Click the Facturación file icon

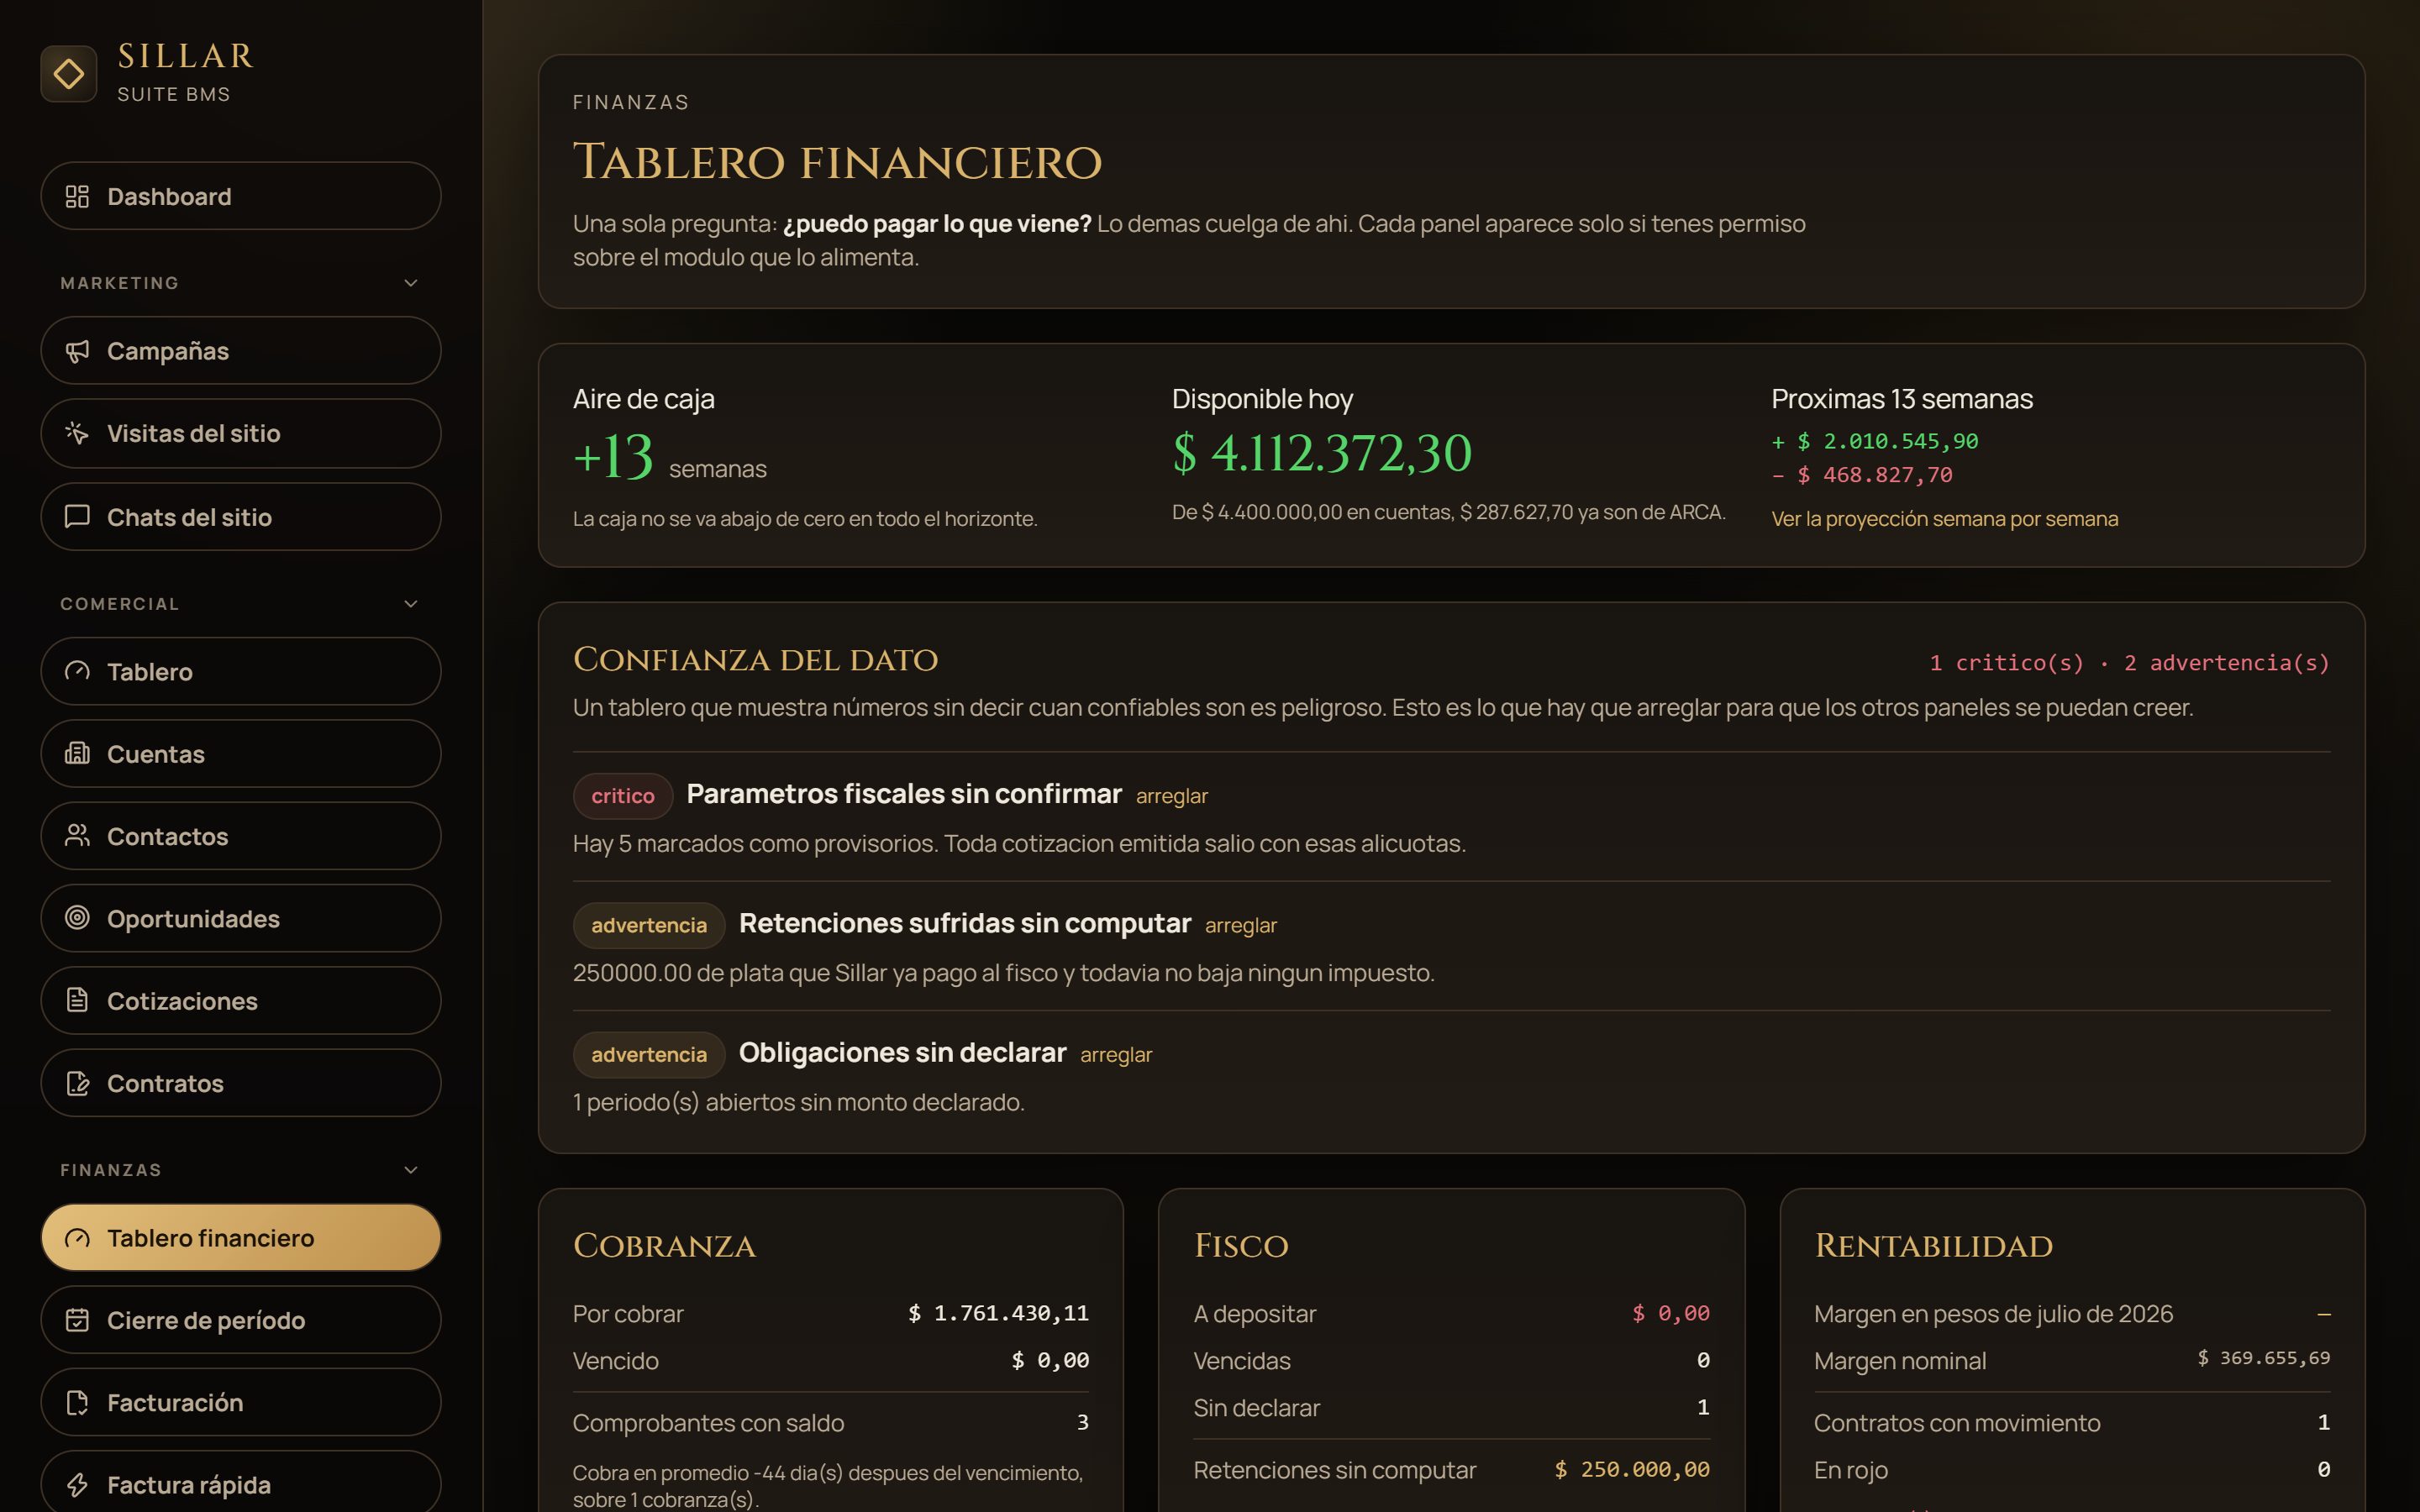(77, 1402)
